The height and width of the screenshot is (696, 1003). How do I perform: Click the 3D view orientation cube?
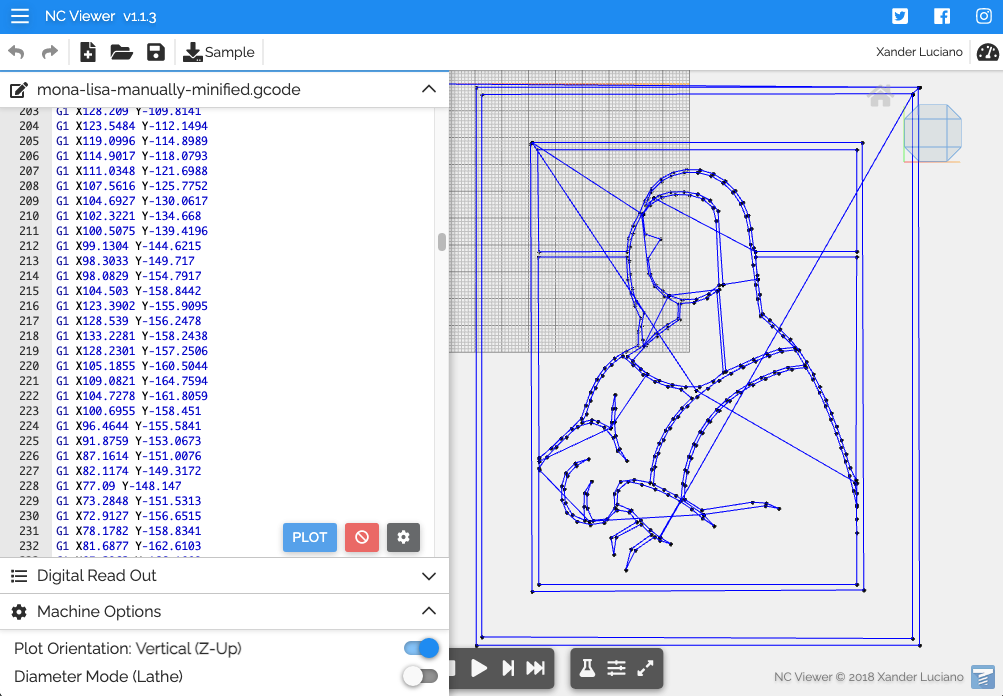[932, 132]
